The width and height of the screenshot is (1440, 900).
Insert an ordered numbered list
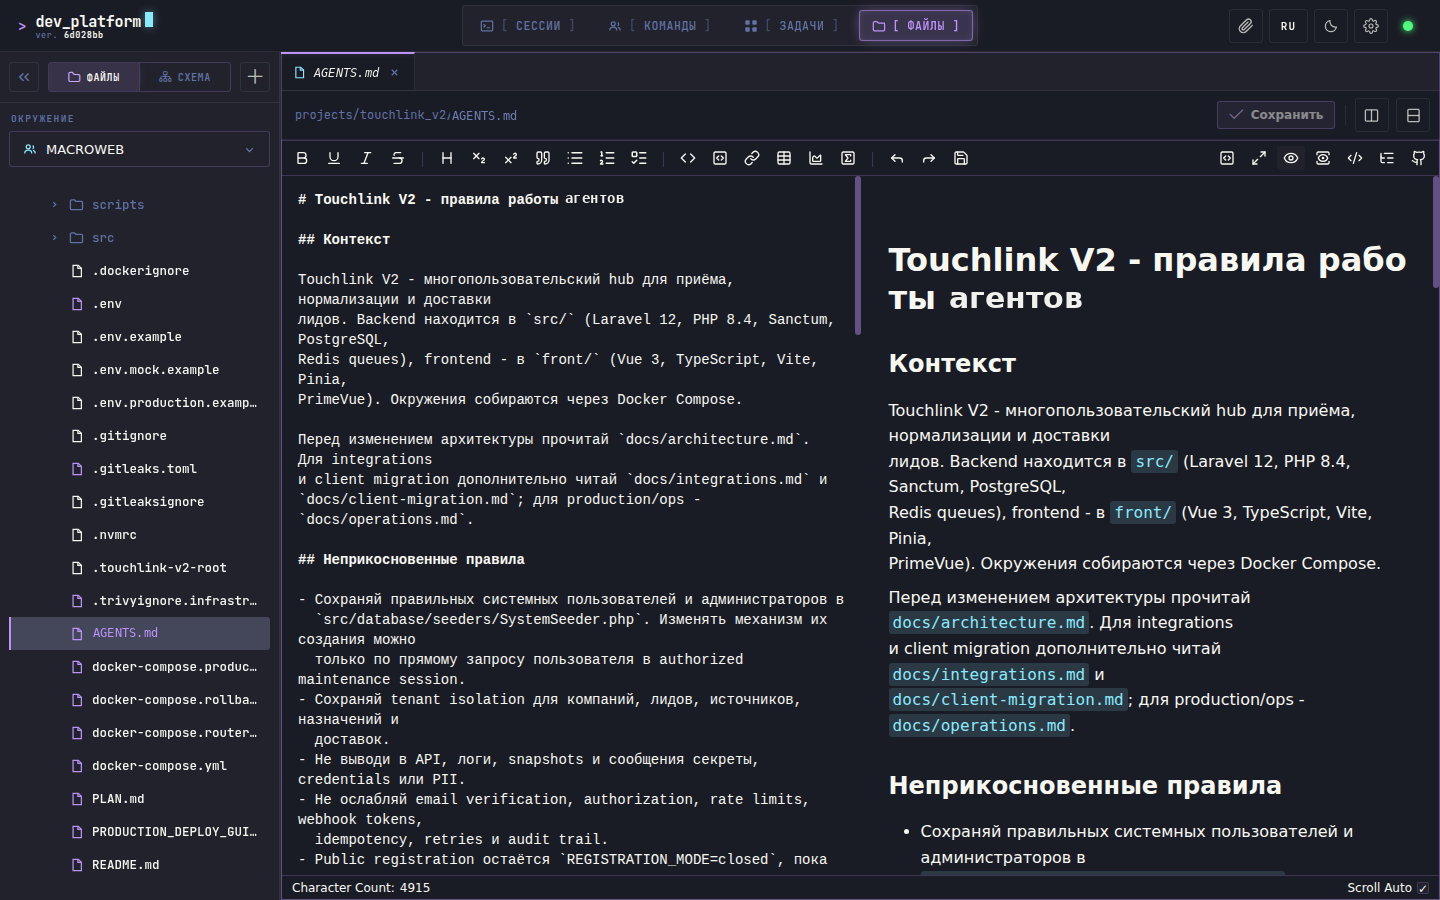(x=607, y=158)
